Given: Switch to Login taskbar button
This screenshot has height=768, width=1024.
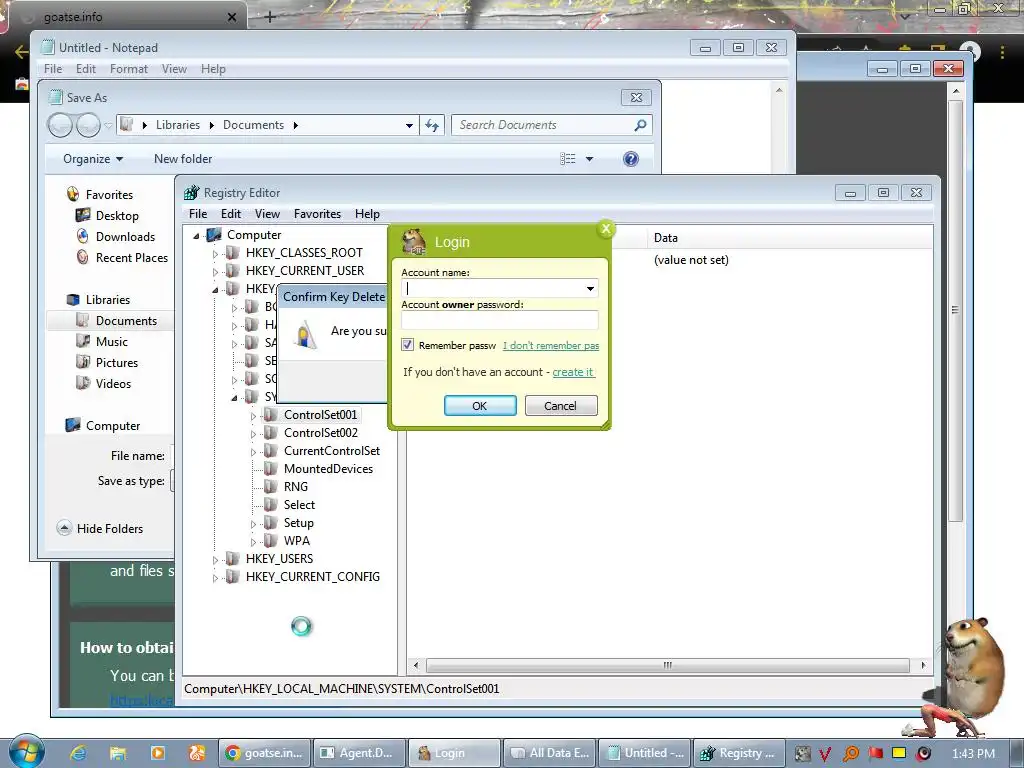Looking at the screenshot, I should click(x=455, y=753).
